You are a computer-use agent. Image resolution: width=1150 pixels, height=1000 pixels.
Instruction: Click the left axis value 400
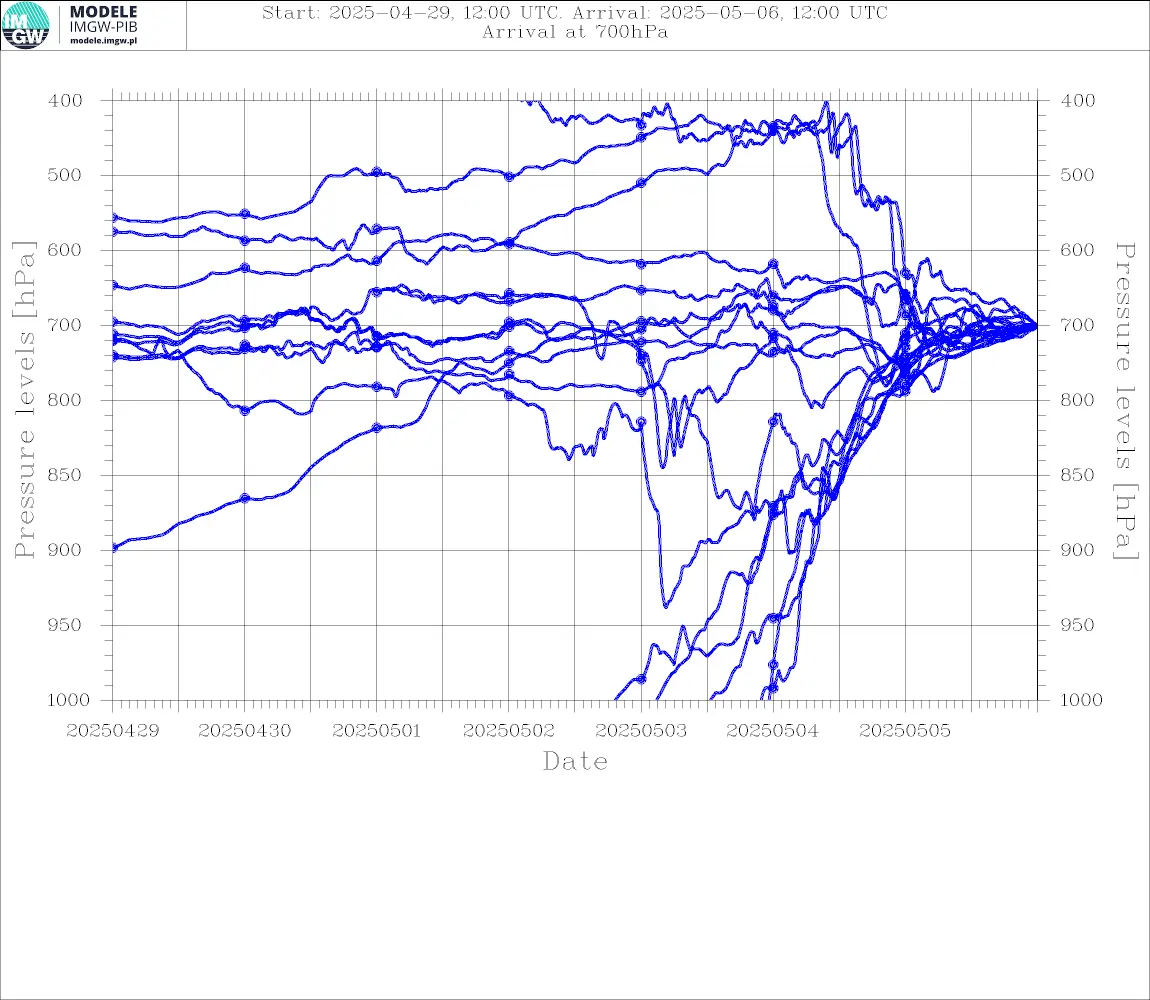(x=65, y=101)
